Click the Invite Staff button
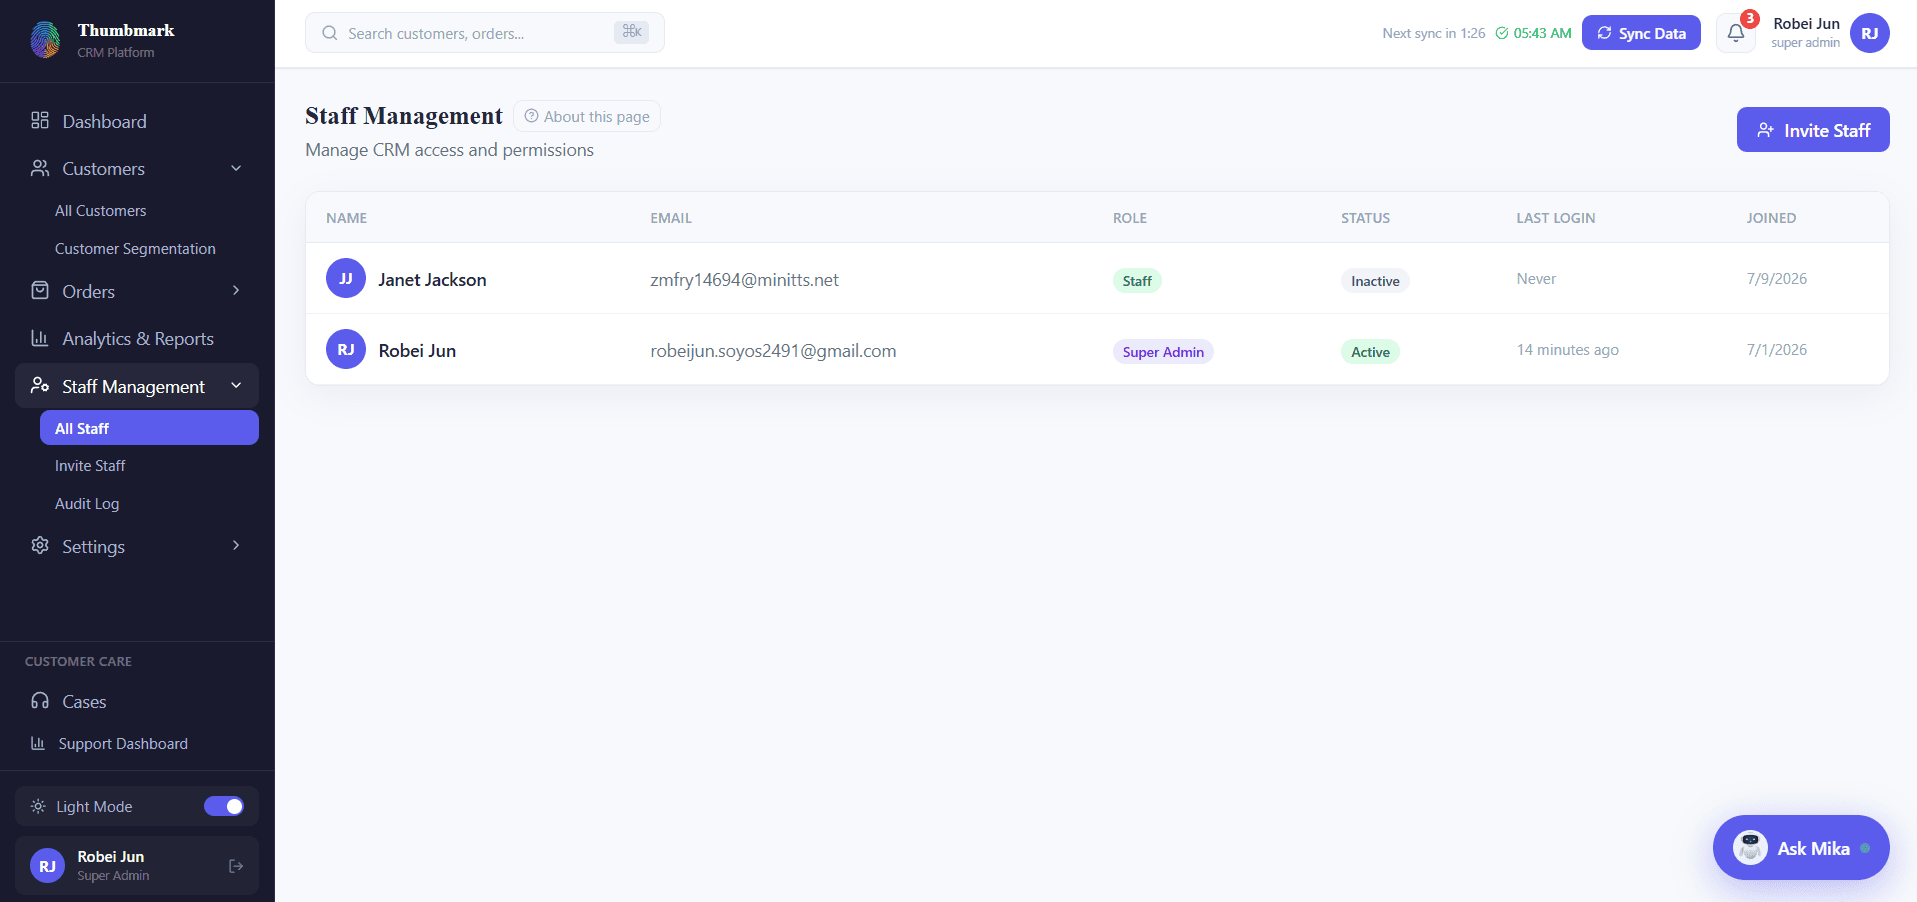 click(1813, 130)
